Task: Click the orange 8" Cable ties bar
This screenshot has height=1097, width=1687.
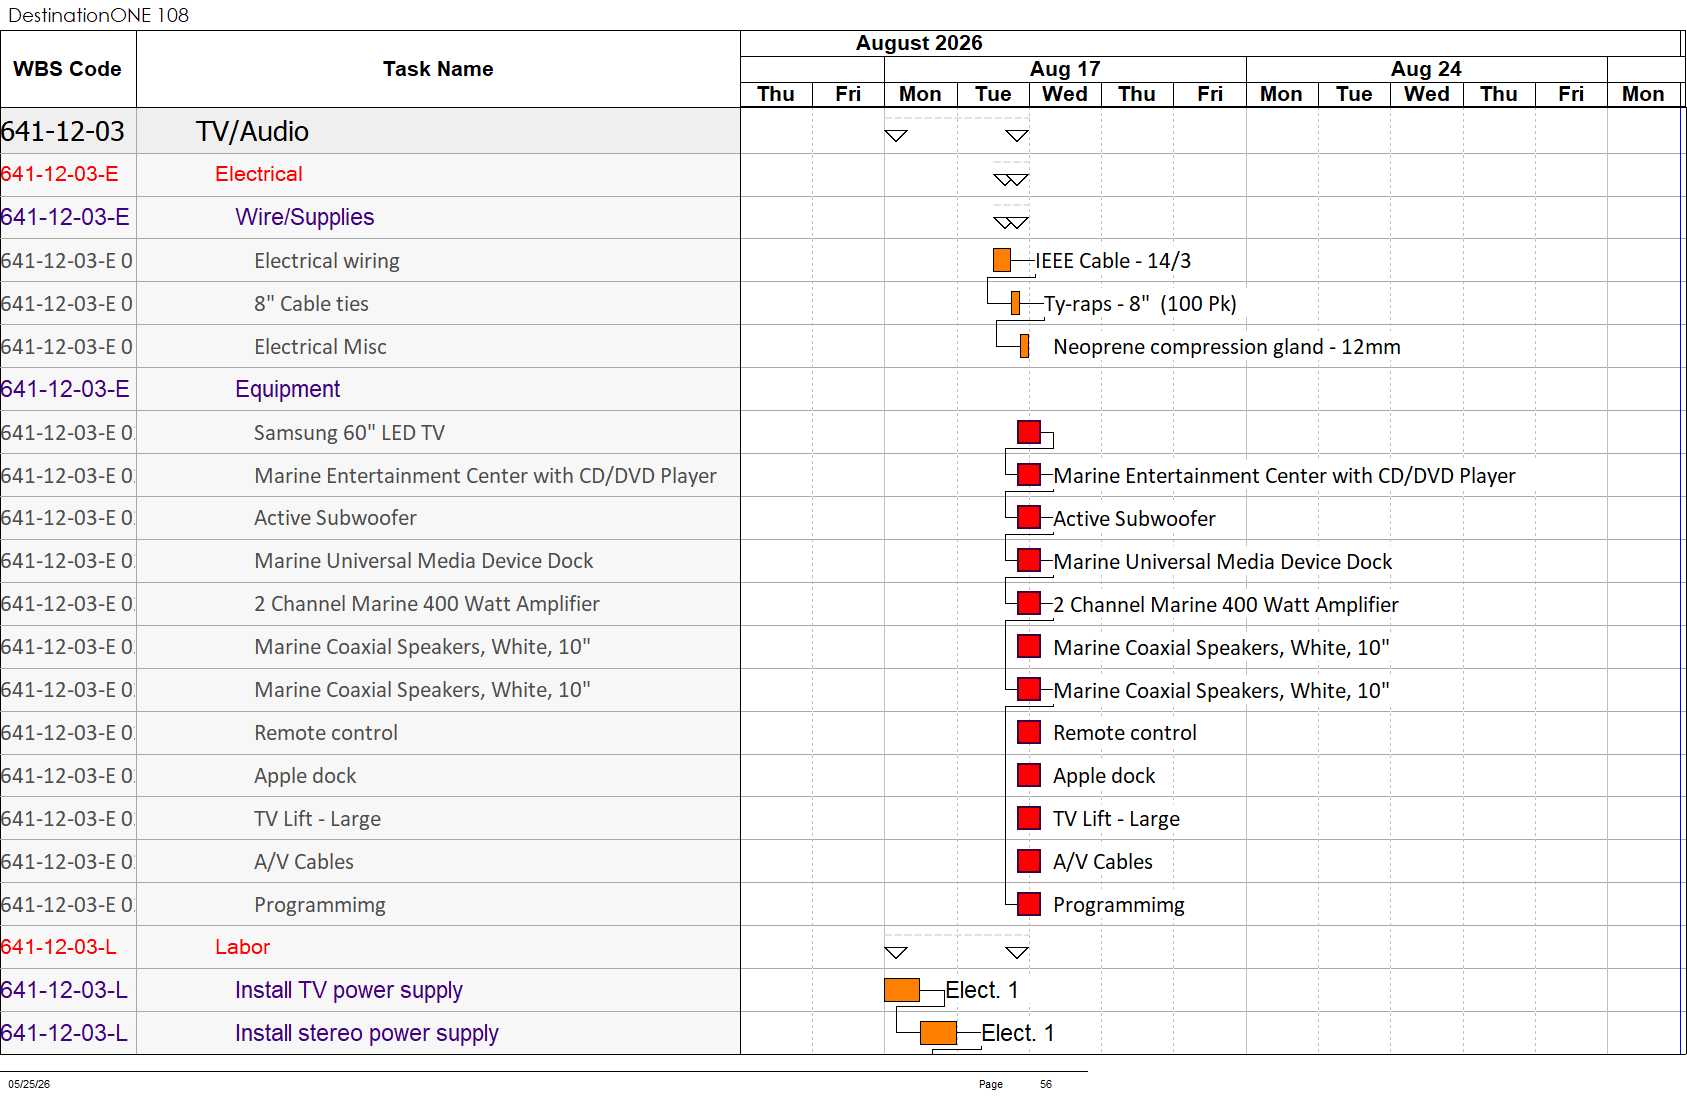Action: pos(1015,303)
